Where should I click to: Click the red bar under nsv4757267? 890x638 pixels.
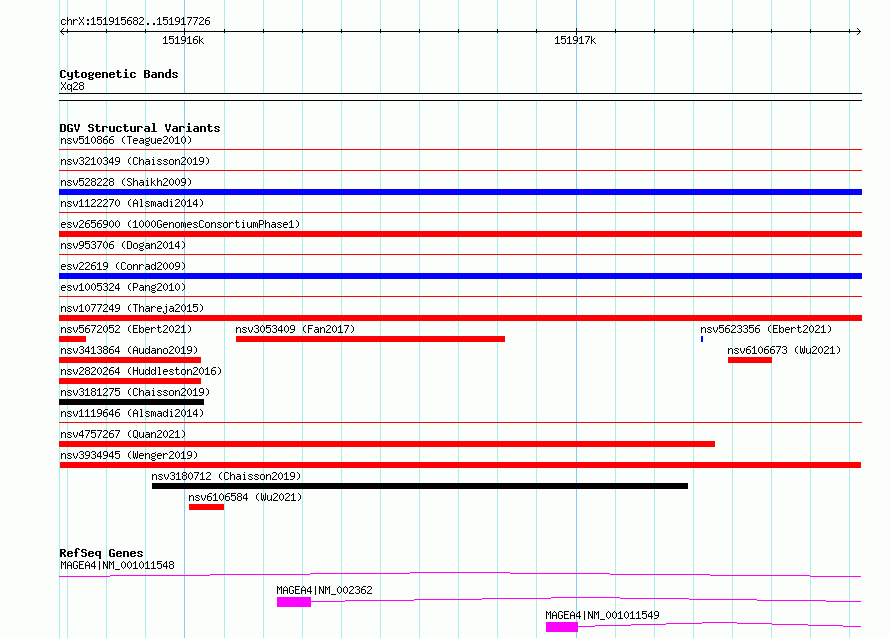[x=387, y=444]
